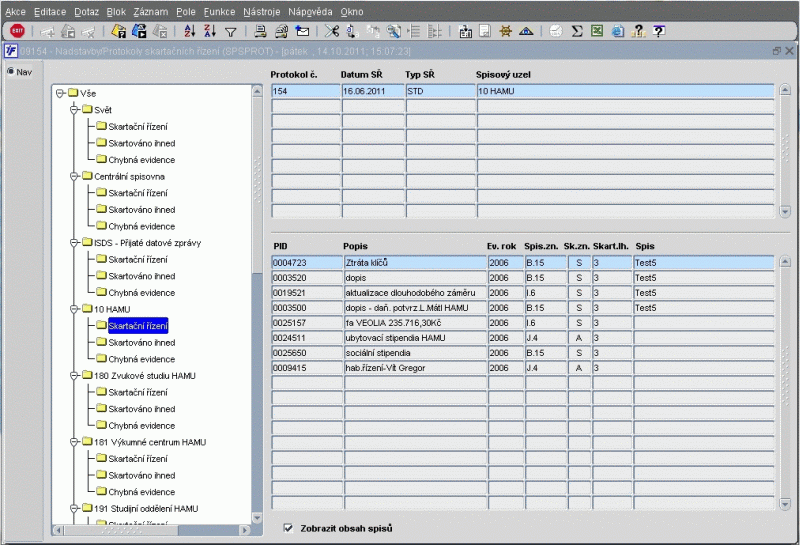Select Skartační řízení under Centrální spisovna

tap(138, 193)
